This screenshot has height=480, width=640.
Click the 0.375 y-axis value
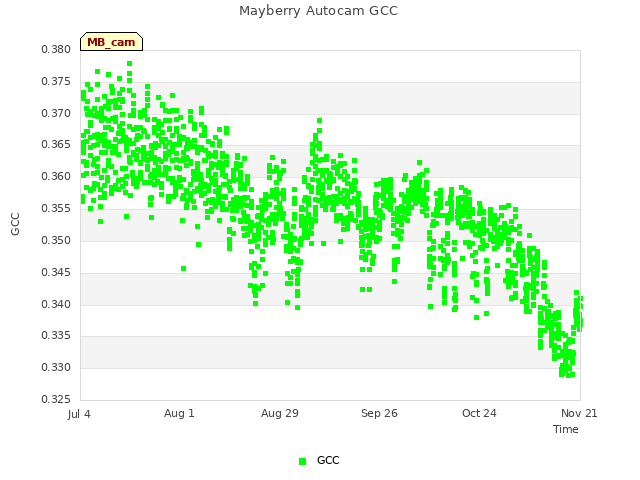click(56, 81)
